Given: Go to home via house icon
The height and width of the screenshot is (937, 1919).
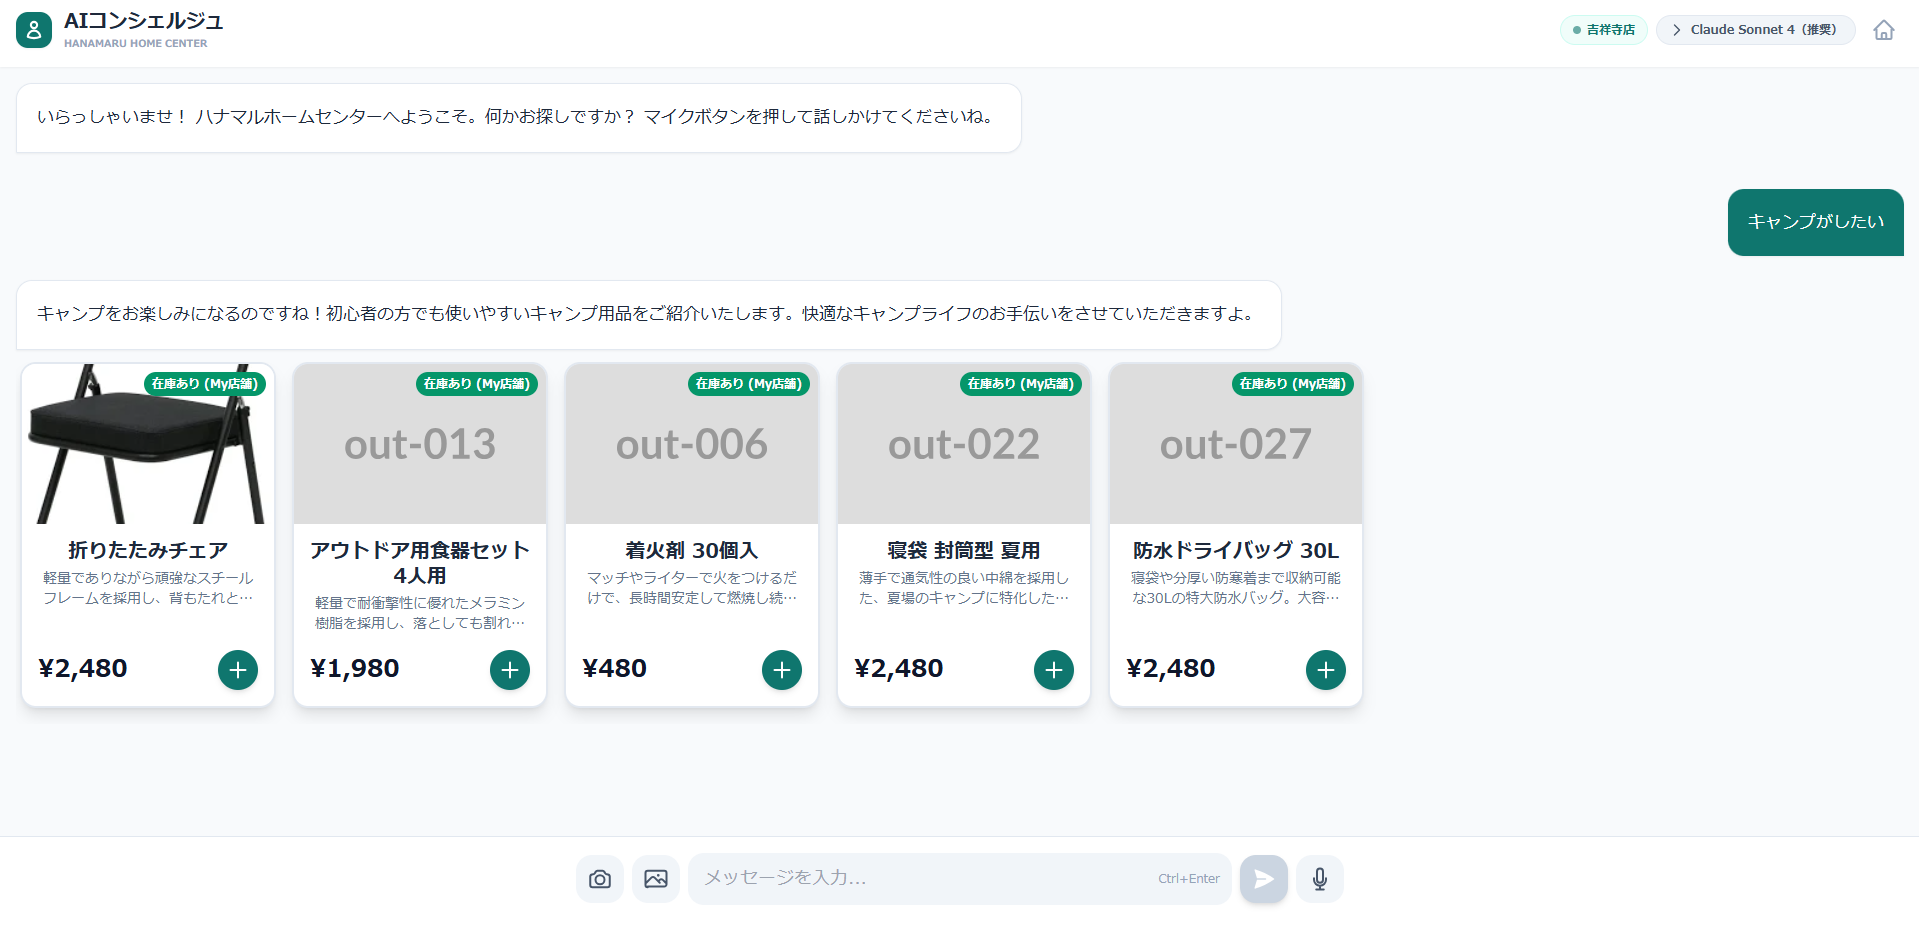Looking at the screenshot, I should pos(1884,30).
